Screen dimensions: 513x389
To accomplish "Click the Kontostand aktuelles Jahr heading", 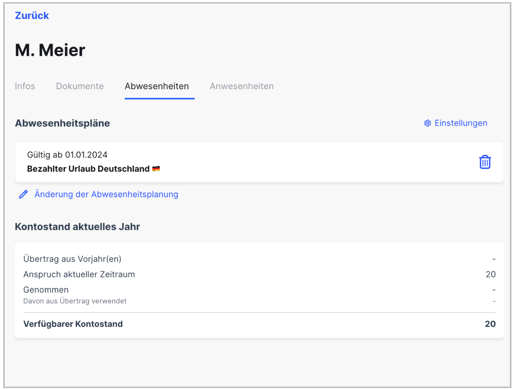I will pos(77,227).
